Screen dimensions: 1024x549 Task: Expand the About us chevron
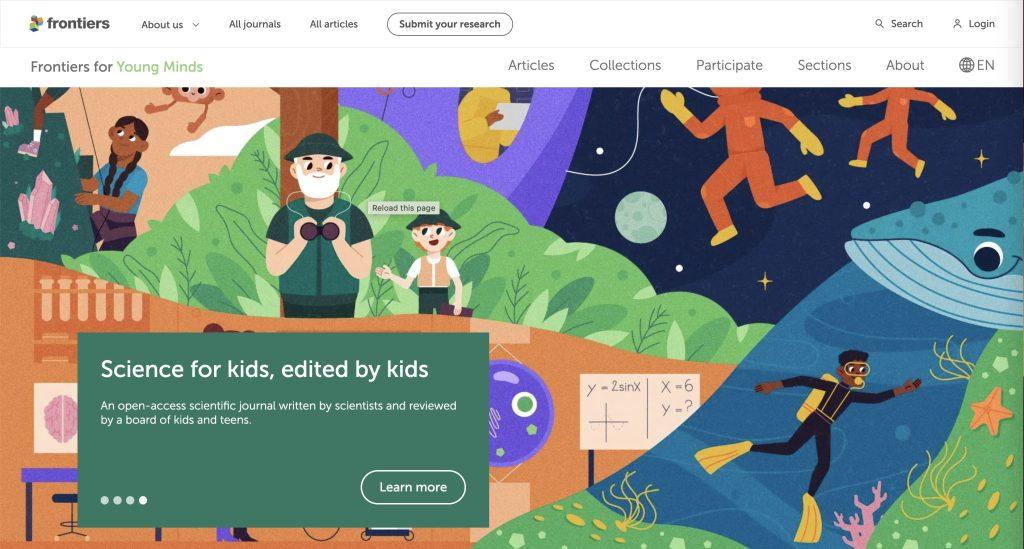195,25
